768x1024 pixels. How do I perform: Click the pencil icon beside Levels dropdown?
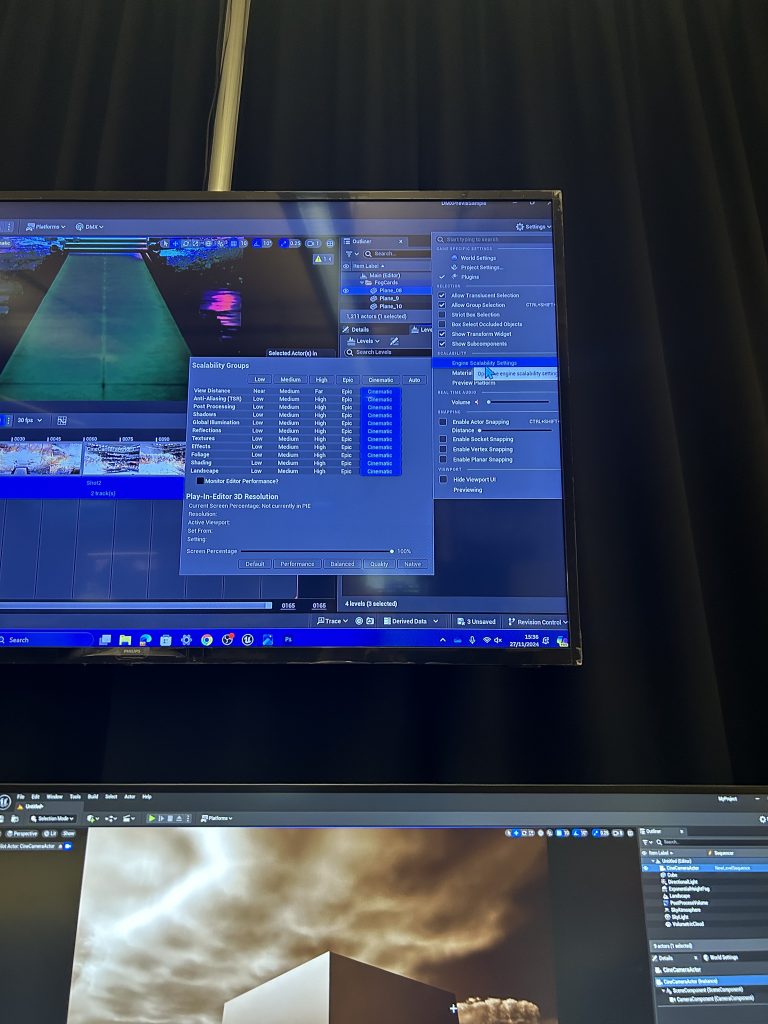click(394, 341)
